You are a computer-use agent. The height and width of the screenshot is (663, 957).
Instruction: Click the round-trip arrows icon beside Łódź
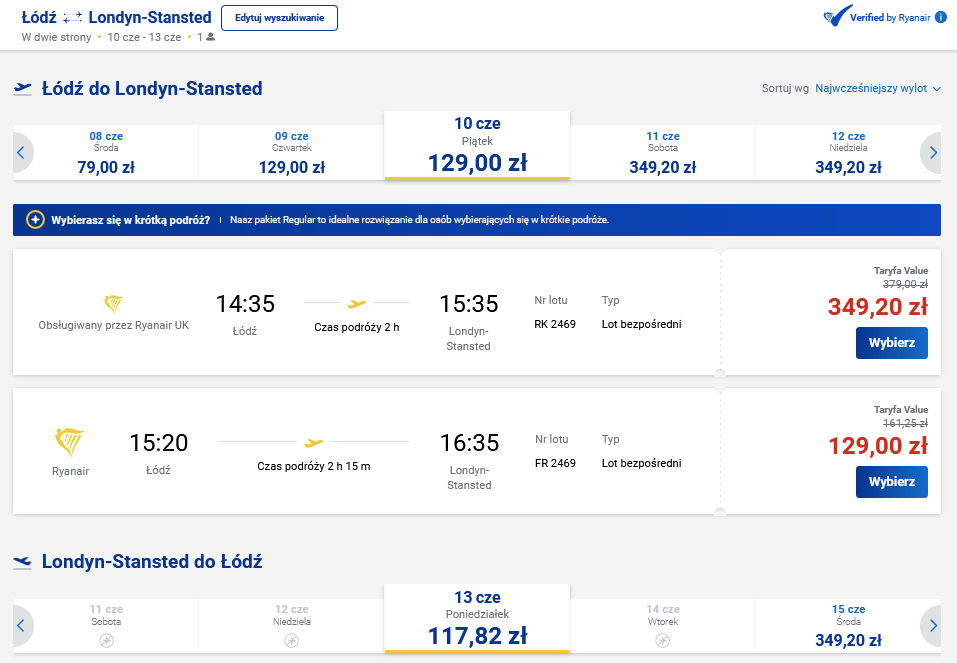point(72,18)
